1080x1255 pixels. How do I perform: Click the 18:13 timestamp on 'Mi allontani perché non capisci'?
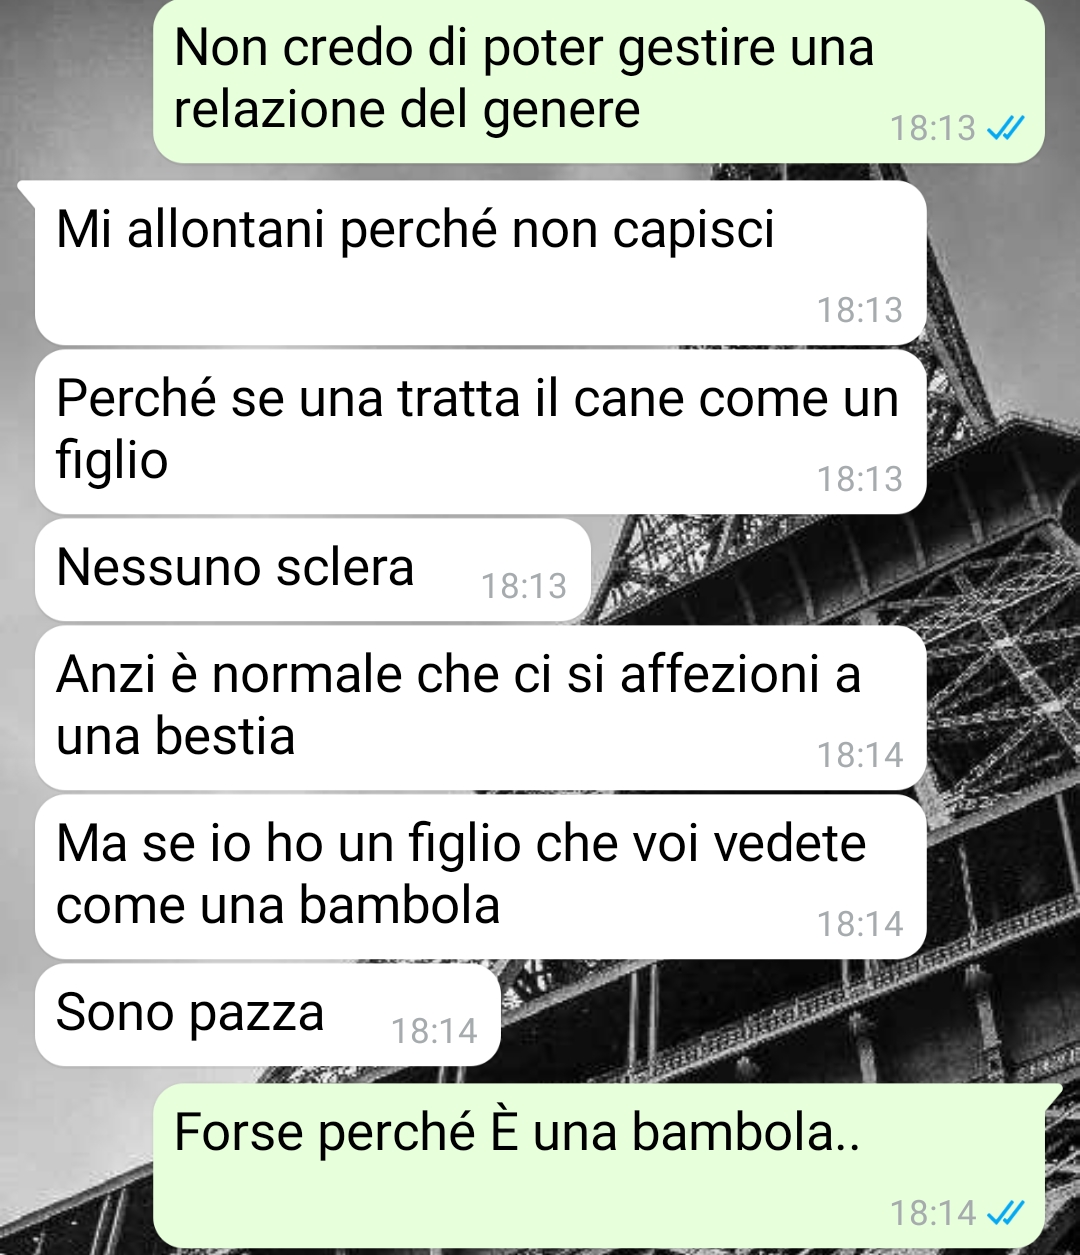(x=859, y=310)
